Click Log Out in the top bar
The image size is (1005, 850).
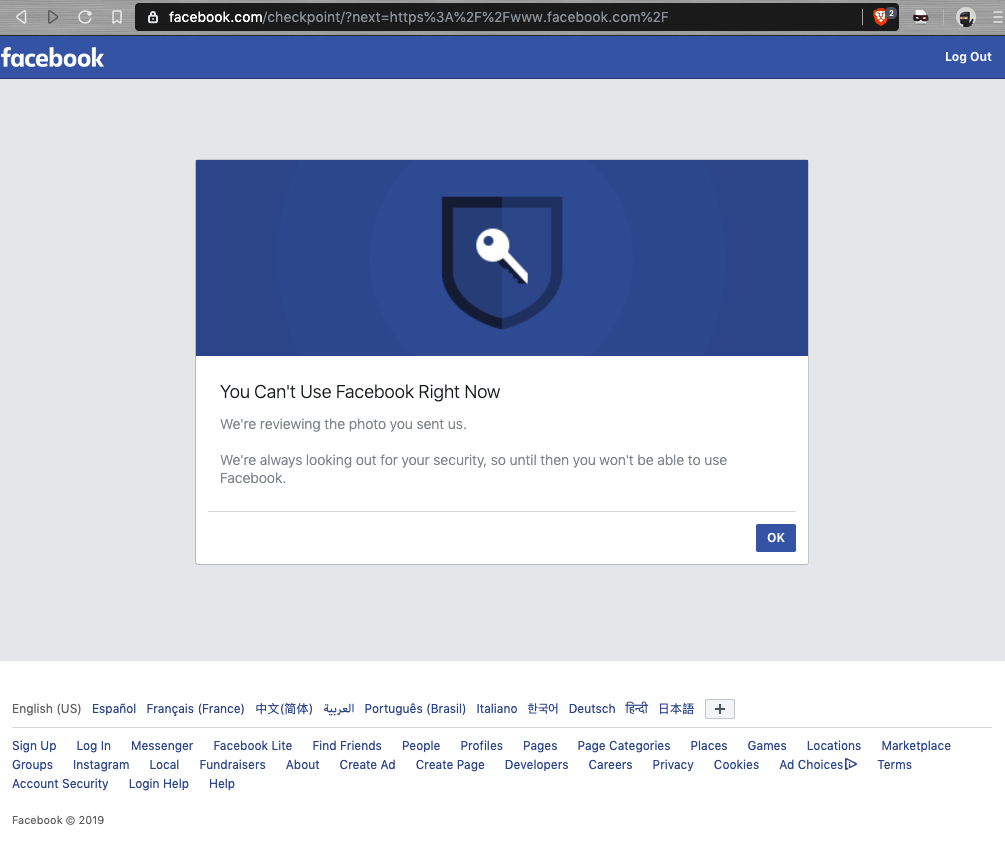[x=968, y=57]
